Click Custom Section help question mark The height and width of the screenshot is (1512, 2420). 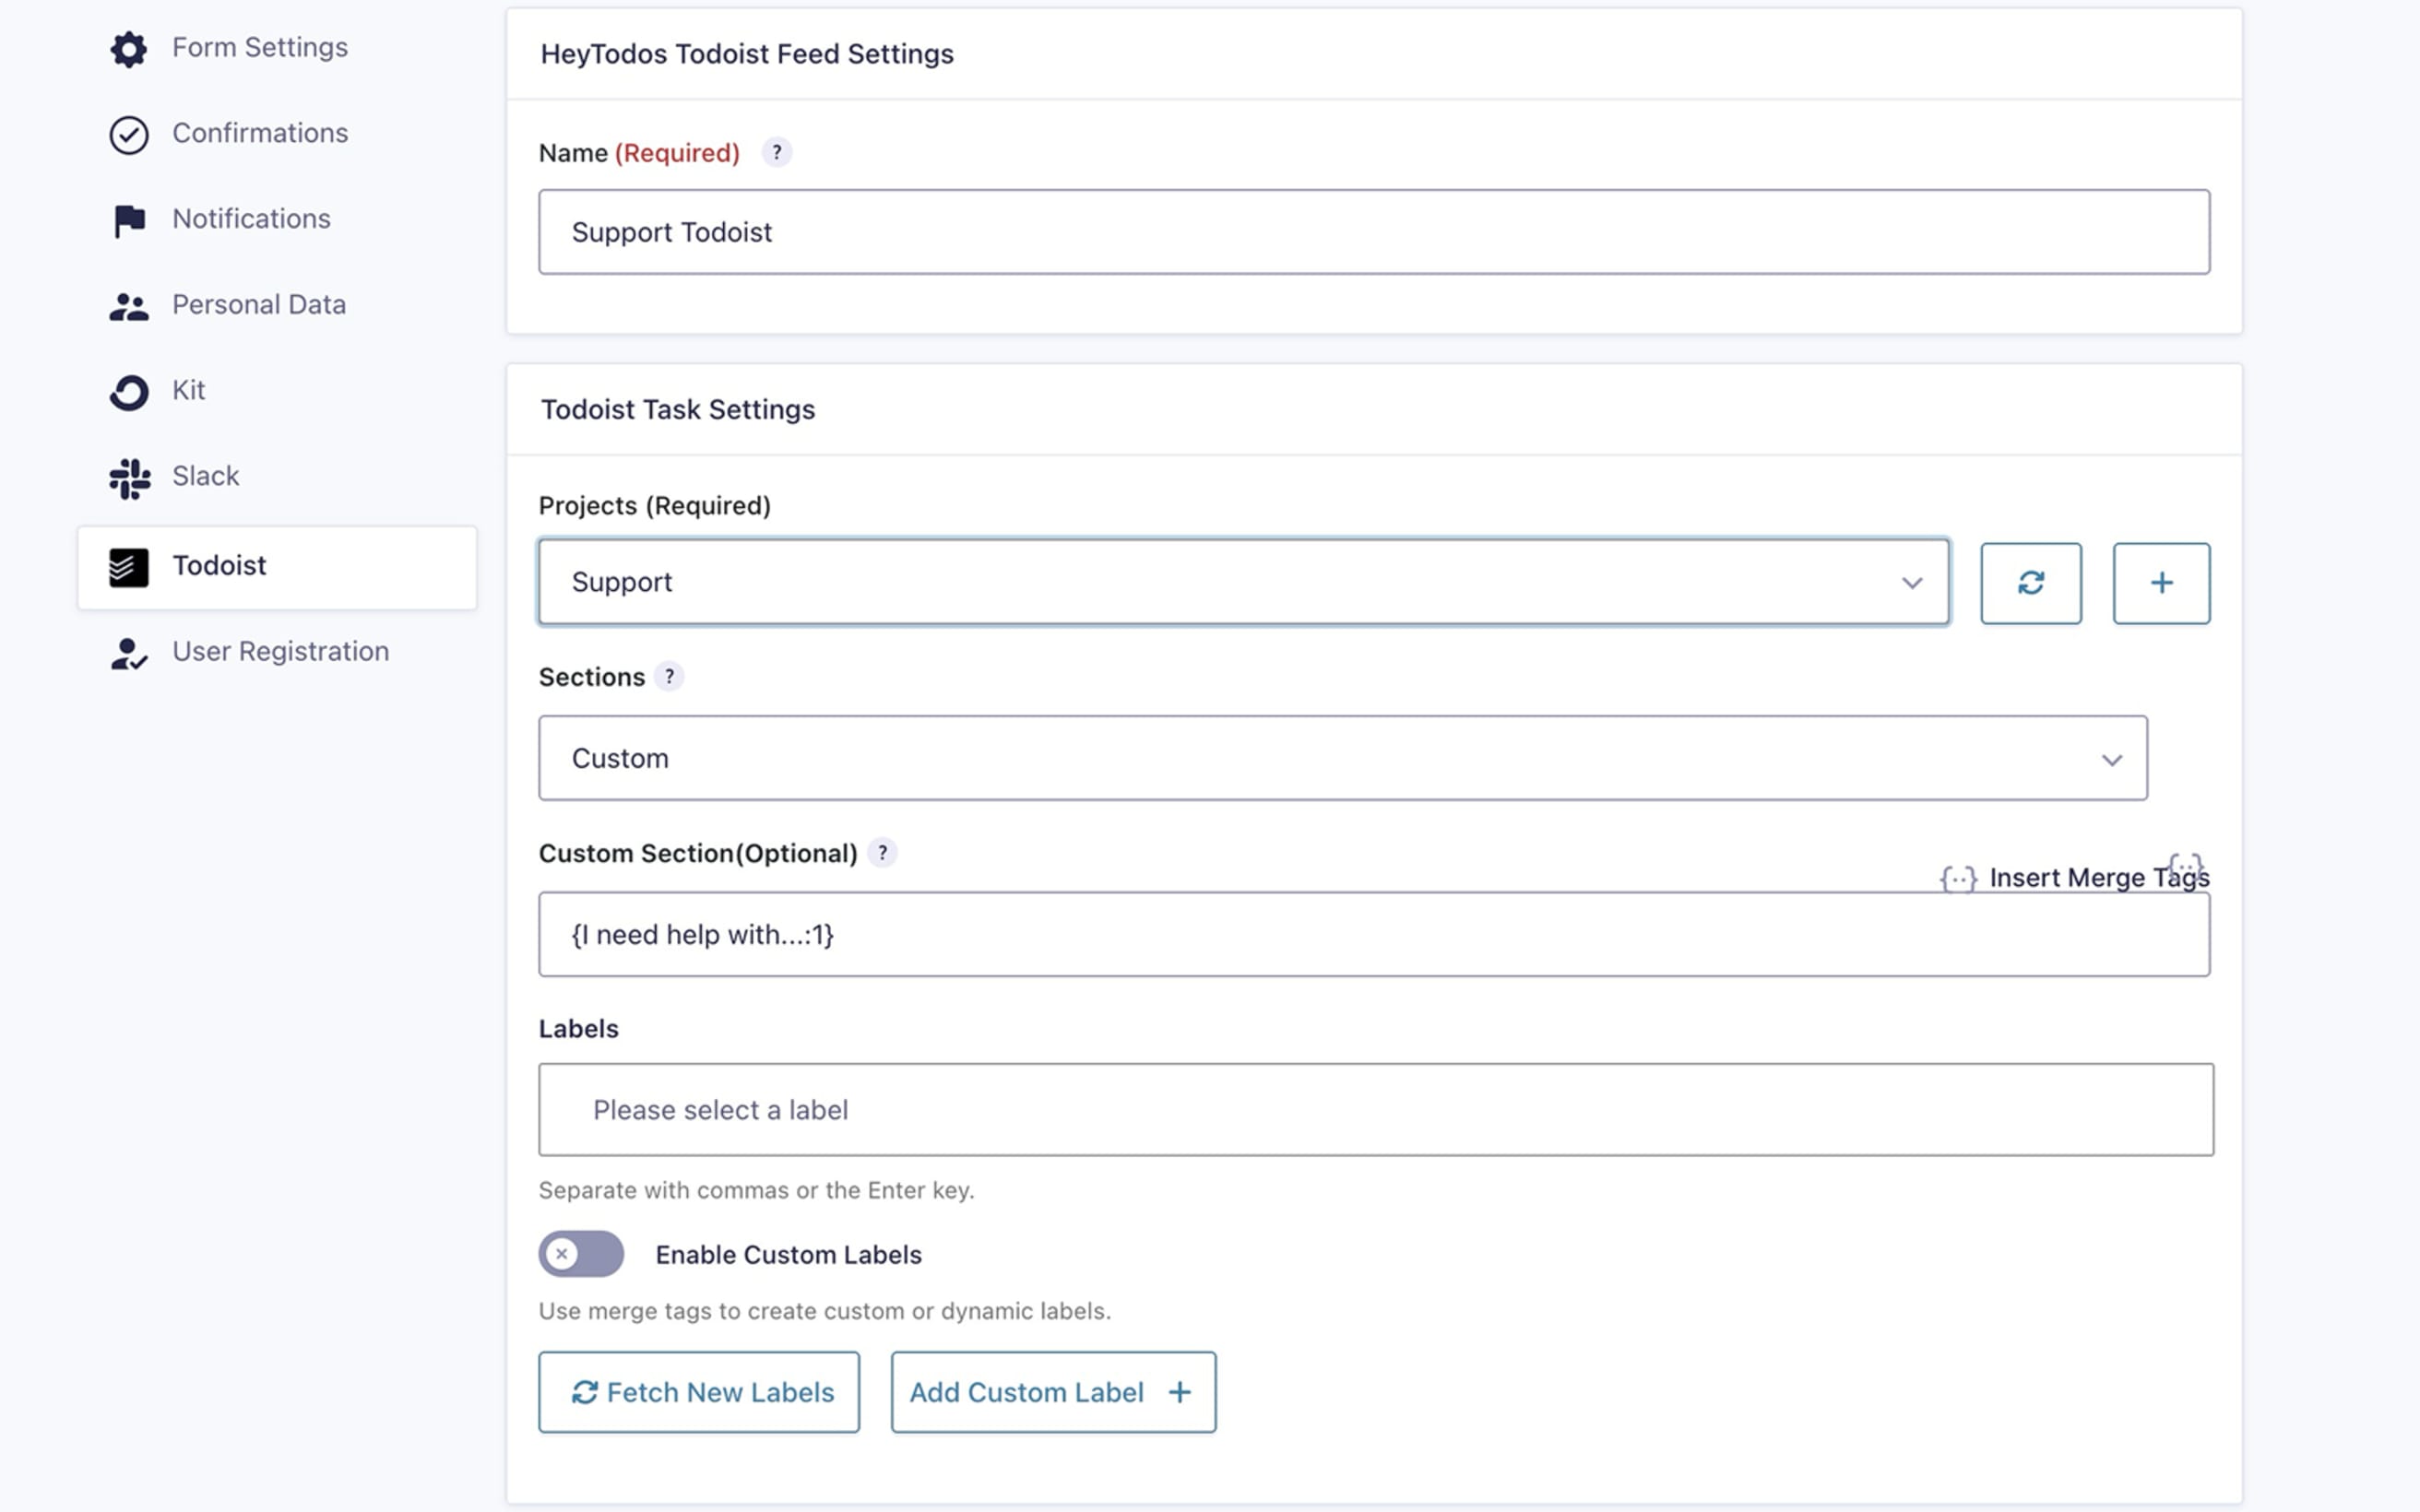pos(881,853)
